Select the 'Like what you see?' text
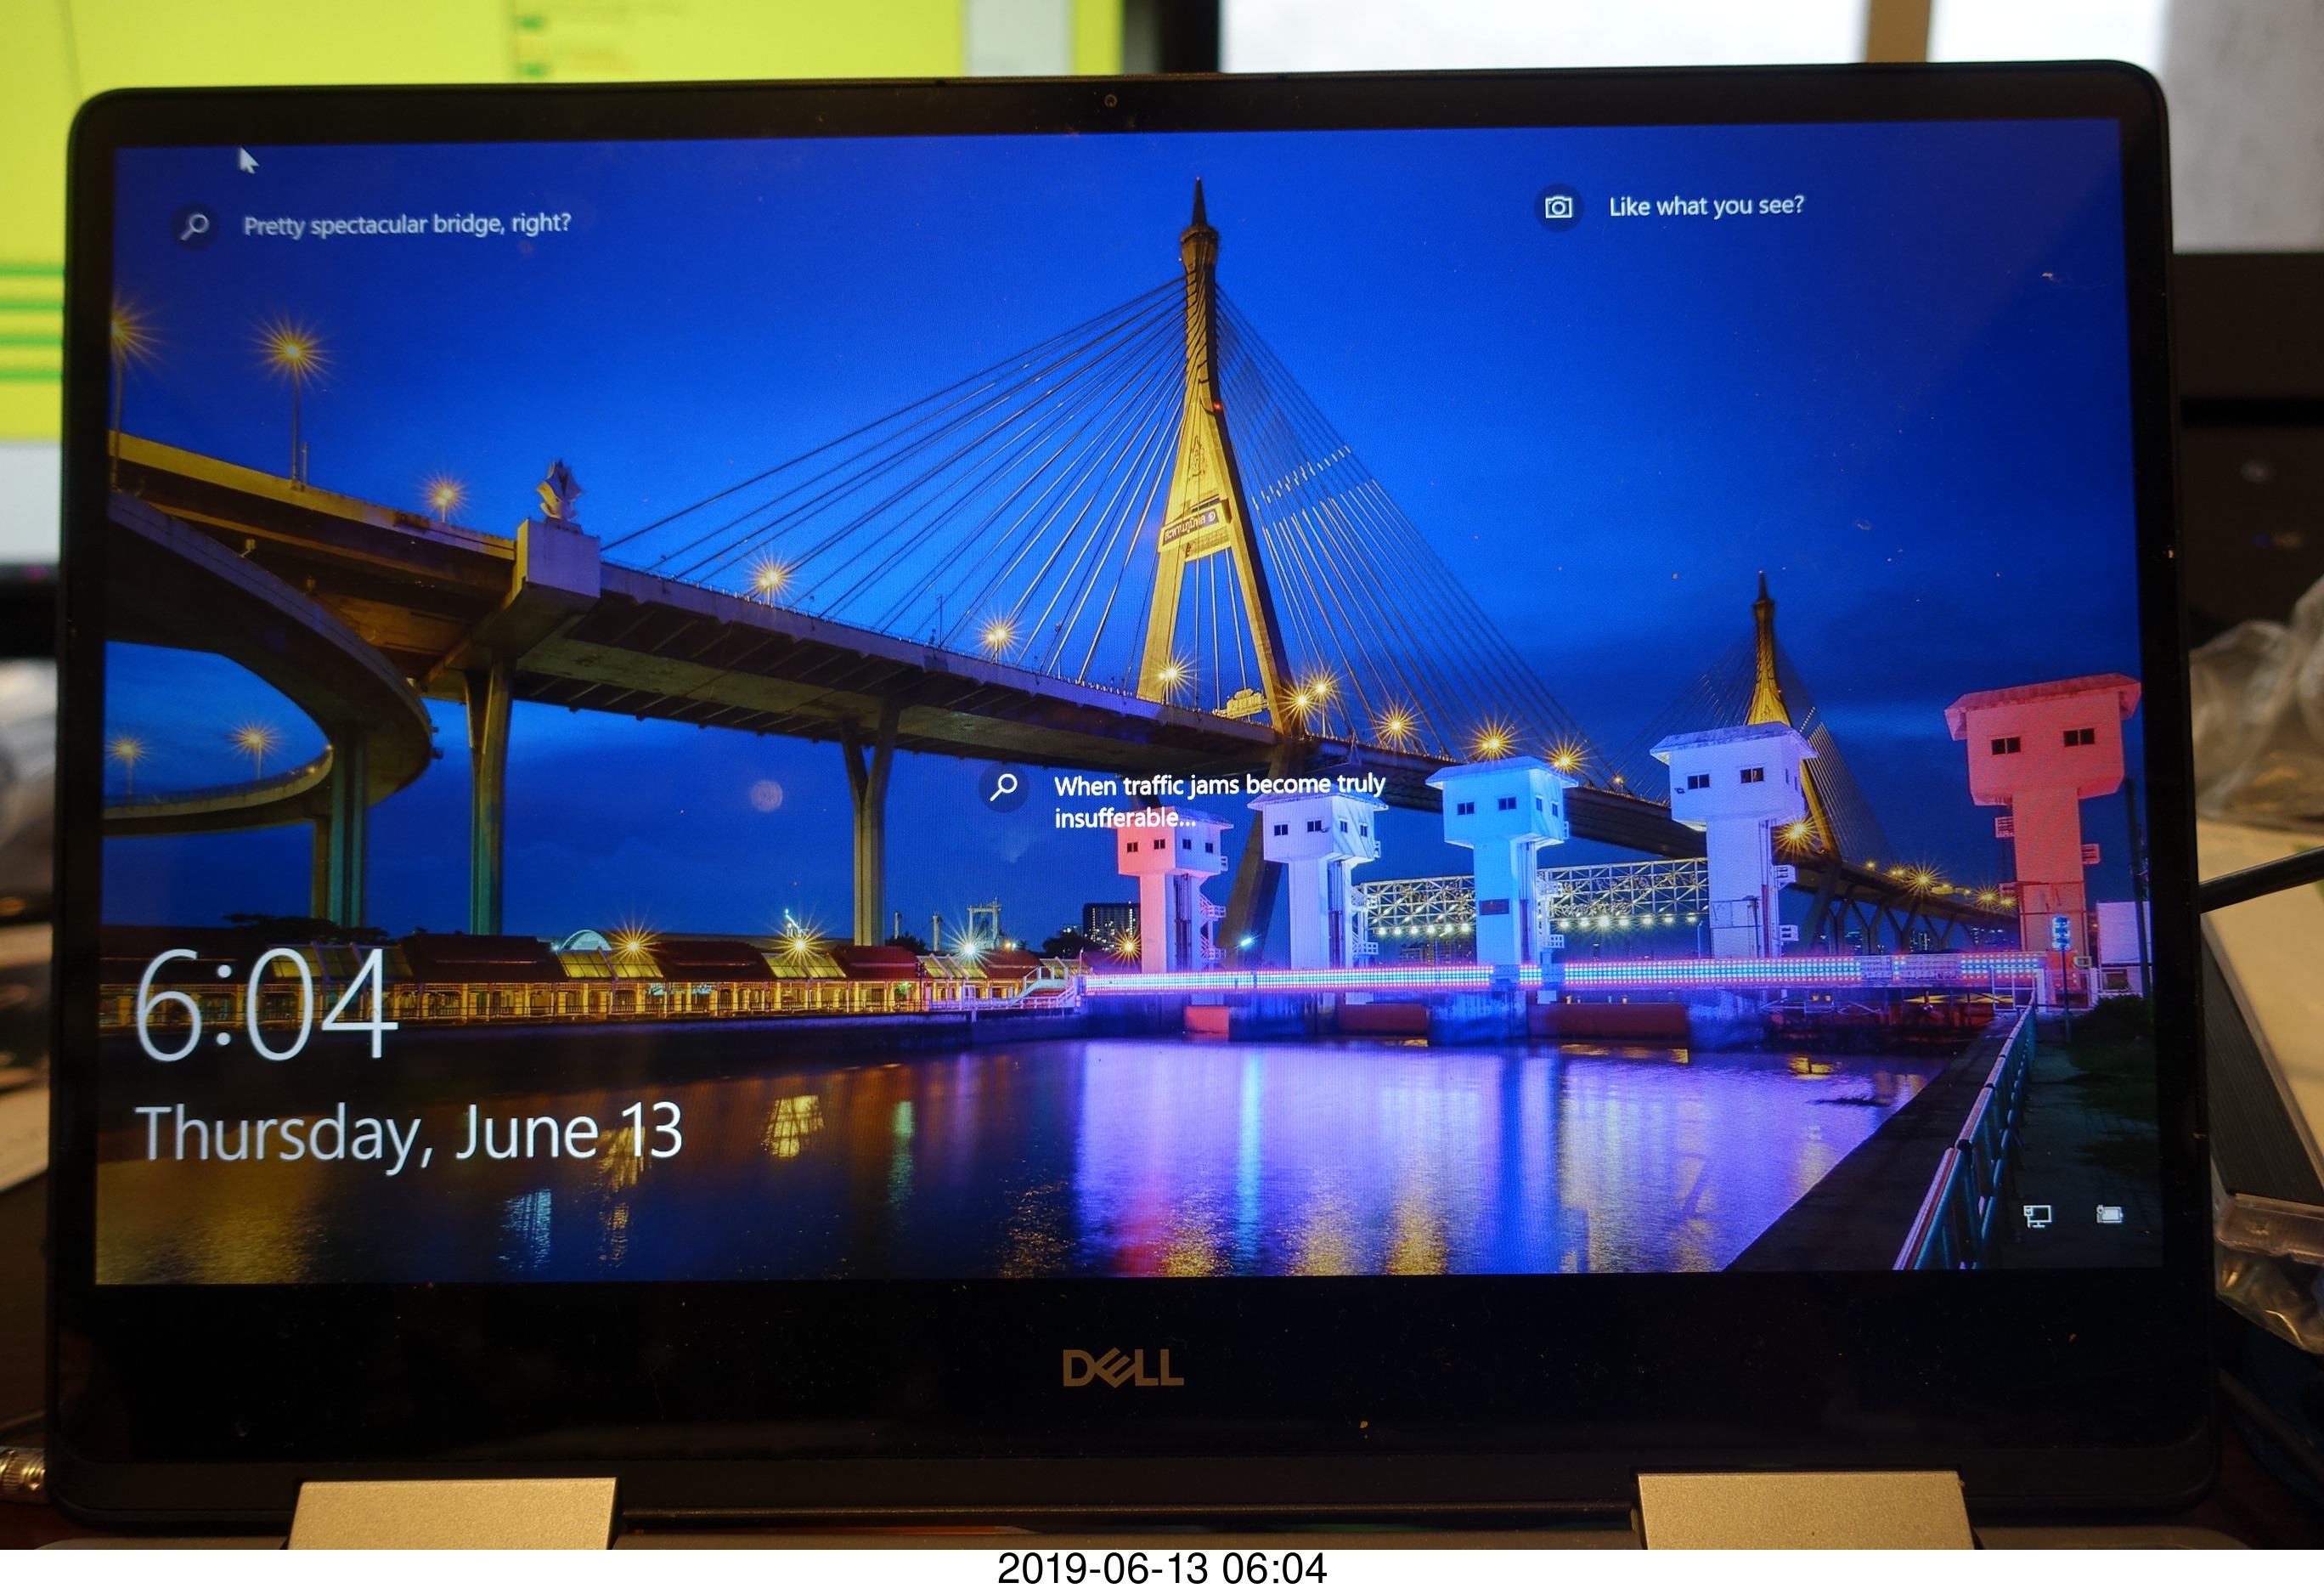2324x1594 pixels. pyautogui.click(x=1706, y=206)
